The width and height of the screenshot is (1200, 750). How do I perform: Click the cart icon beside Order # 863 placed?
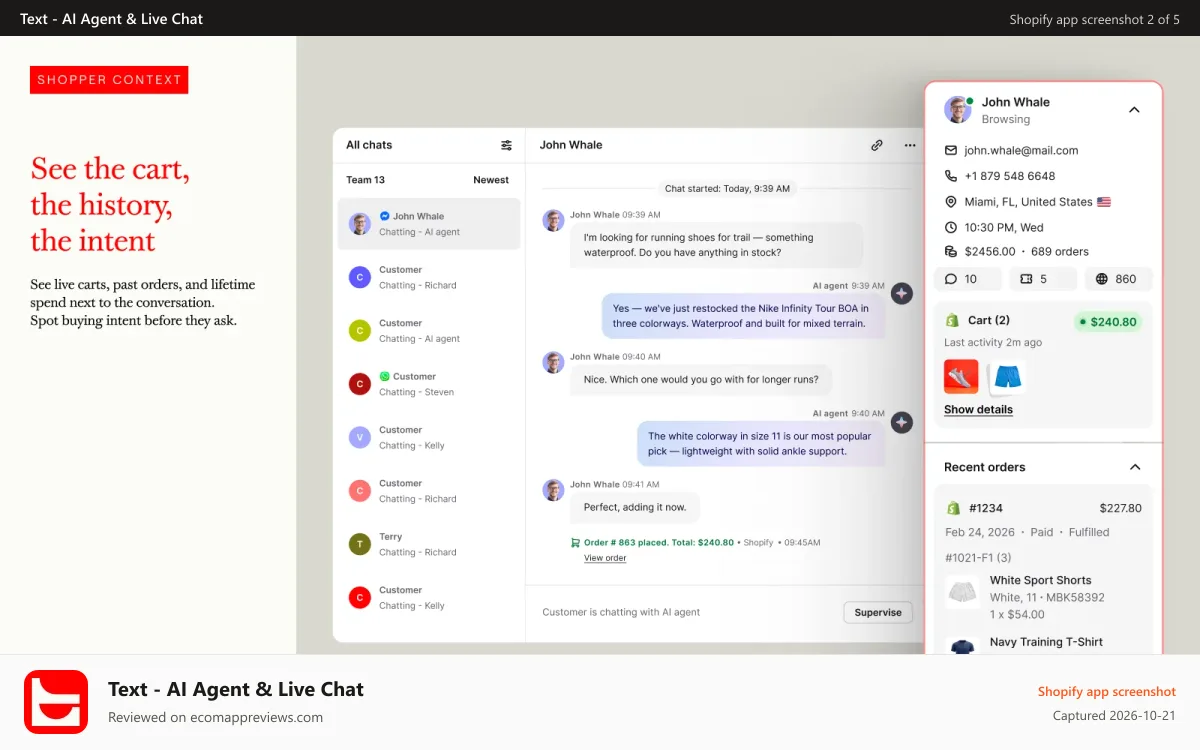pyautogui.click(x=575, y=543)
